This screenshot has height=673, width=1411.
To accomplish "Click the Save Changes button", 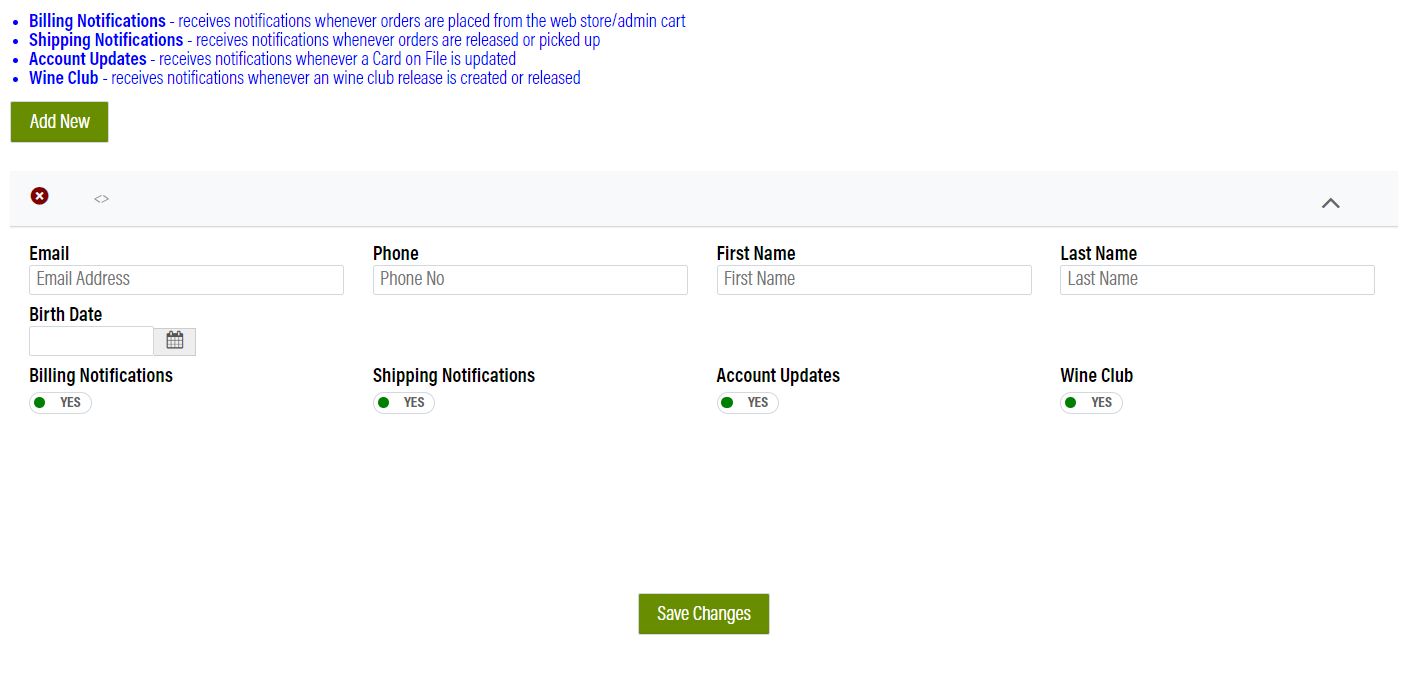I will (703, 613).
